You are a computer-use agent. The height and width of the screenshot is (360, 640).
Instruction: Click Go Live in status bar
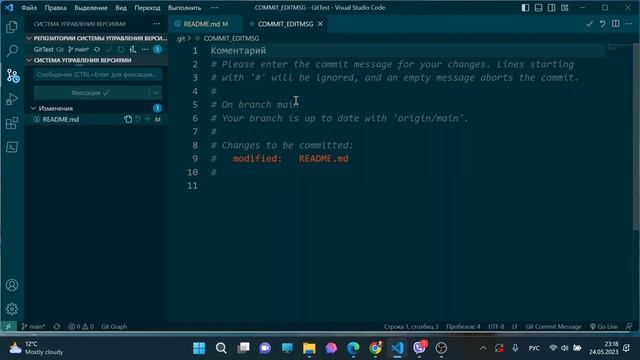coord(604,327)
